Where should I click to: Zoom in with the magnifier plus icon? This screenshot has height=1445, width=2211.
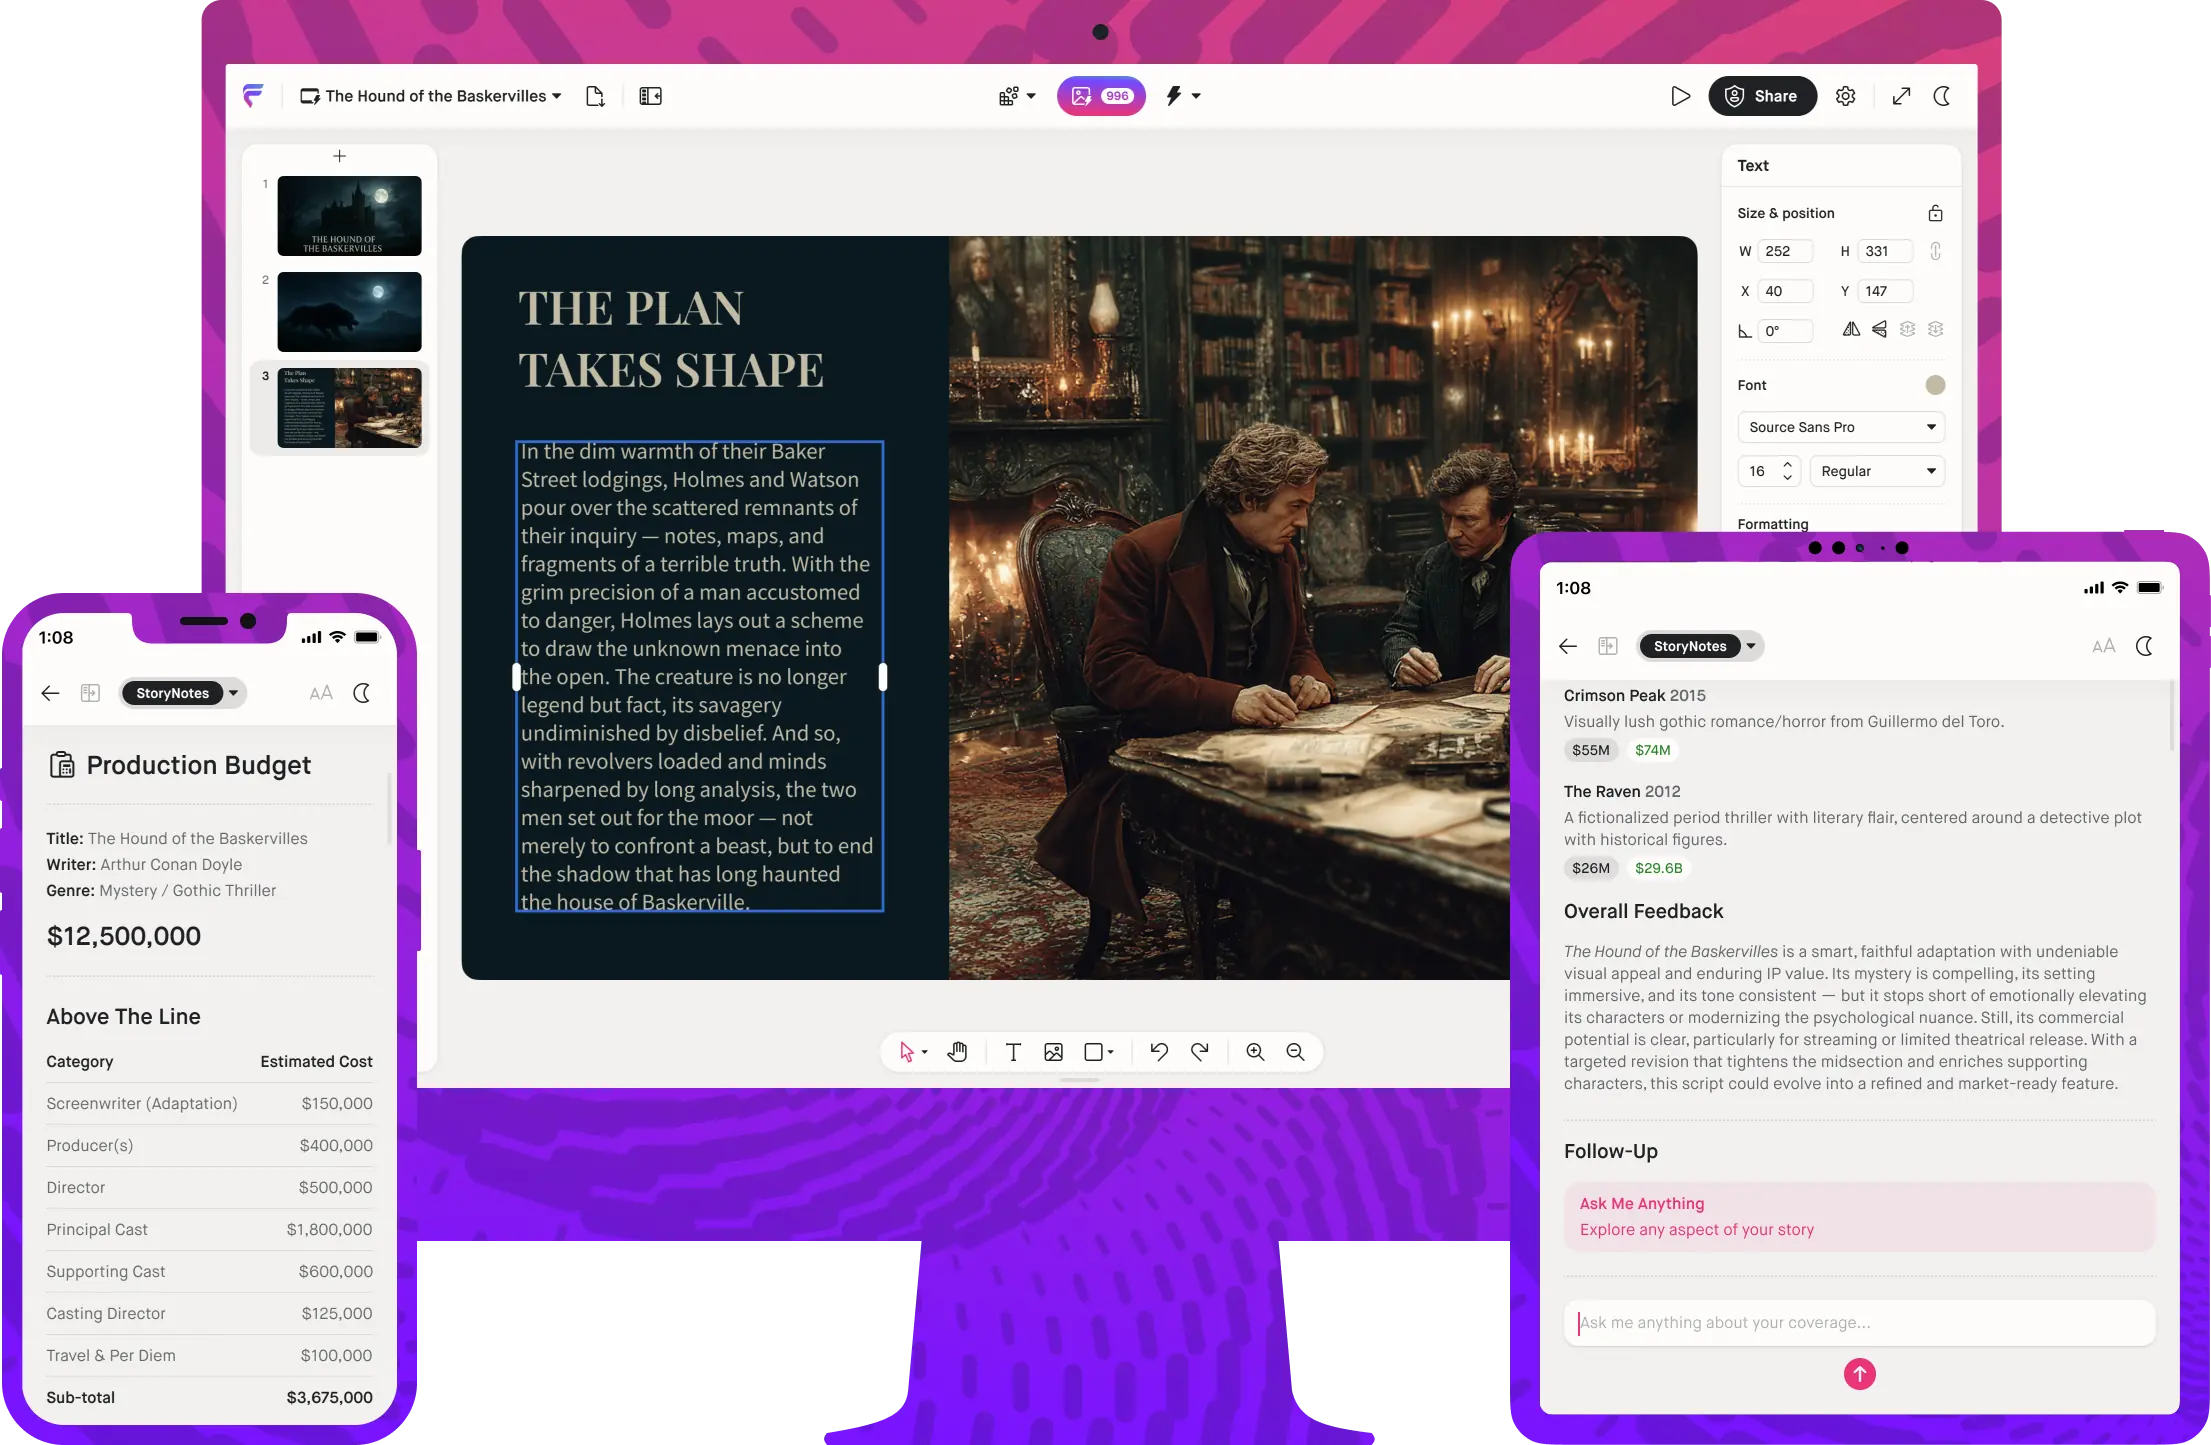1255,1052
